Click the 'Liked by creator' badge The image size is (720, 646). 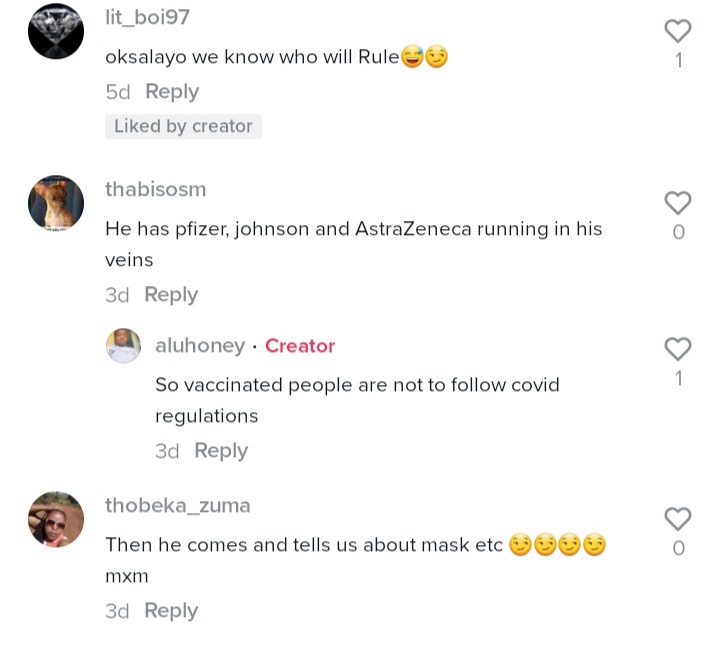183,126
